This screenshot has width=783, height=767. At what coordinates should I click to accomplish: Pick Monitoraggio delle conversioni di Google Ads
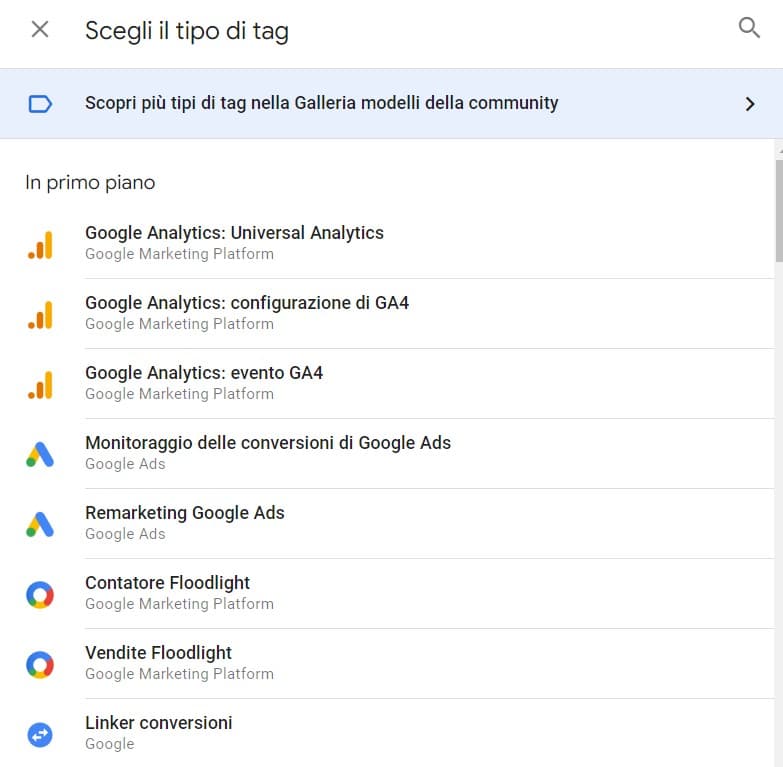coord(268,443)
